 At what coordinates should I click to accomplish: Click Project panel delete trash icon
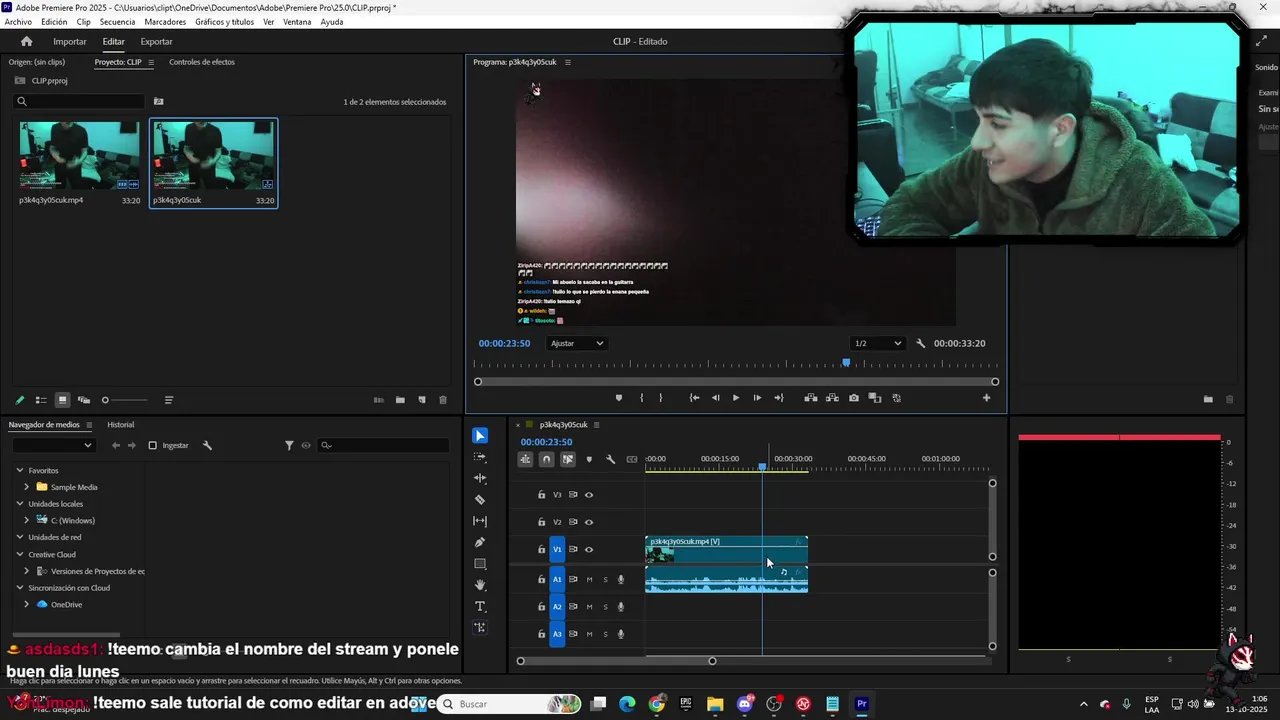click(x=443, y=400)
